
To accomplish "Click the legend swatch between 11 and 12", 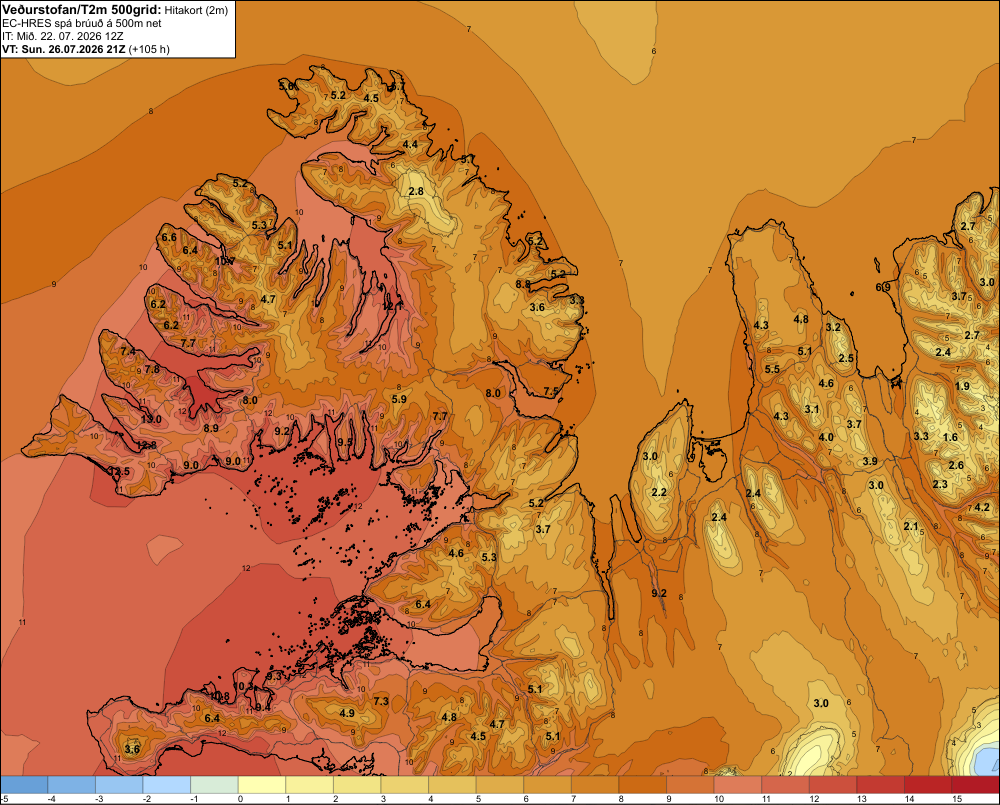I will point(785,784).
